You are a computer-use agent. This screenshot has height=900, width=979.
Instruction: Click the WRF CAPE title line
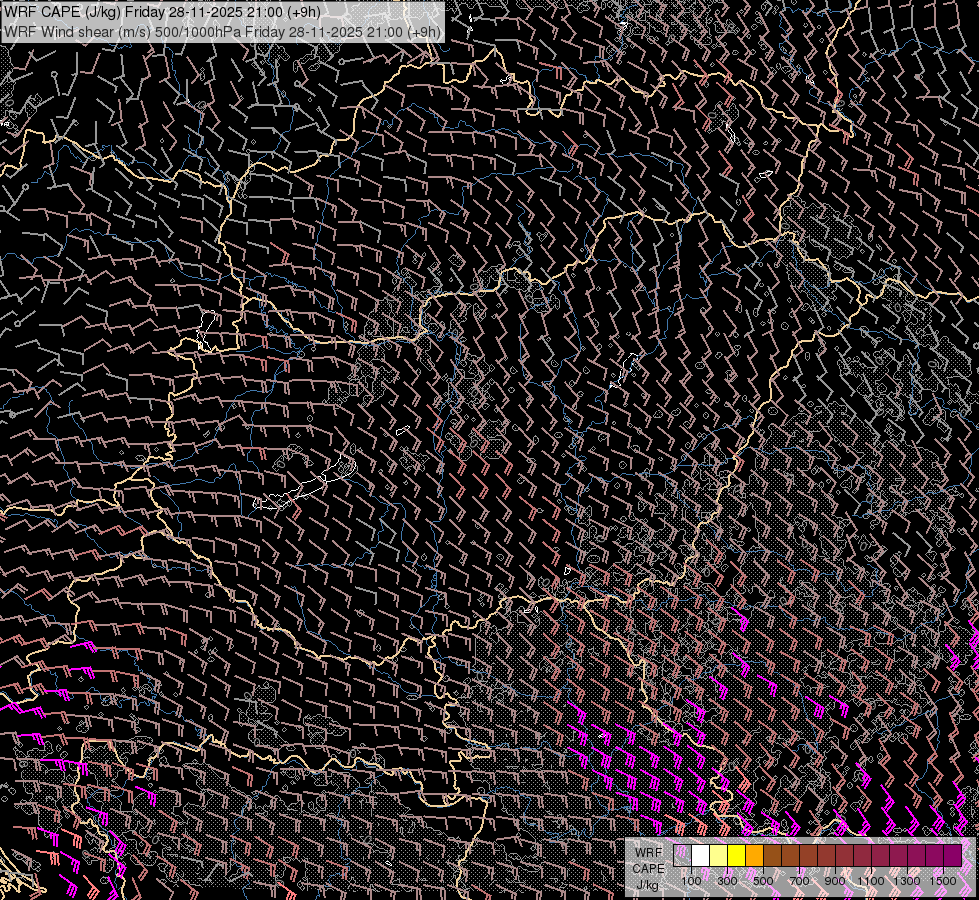162,12
